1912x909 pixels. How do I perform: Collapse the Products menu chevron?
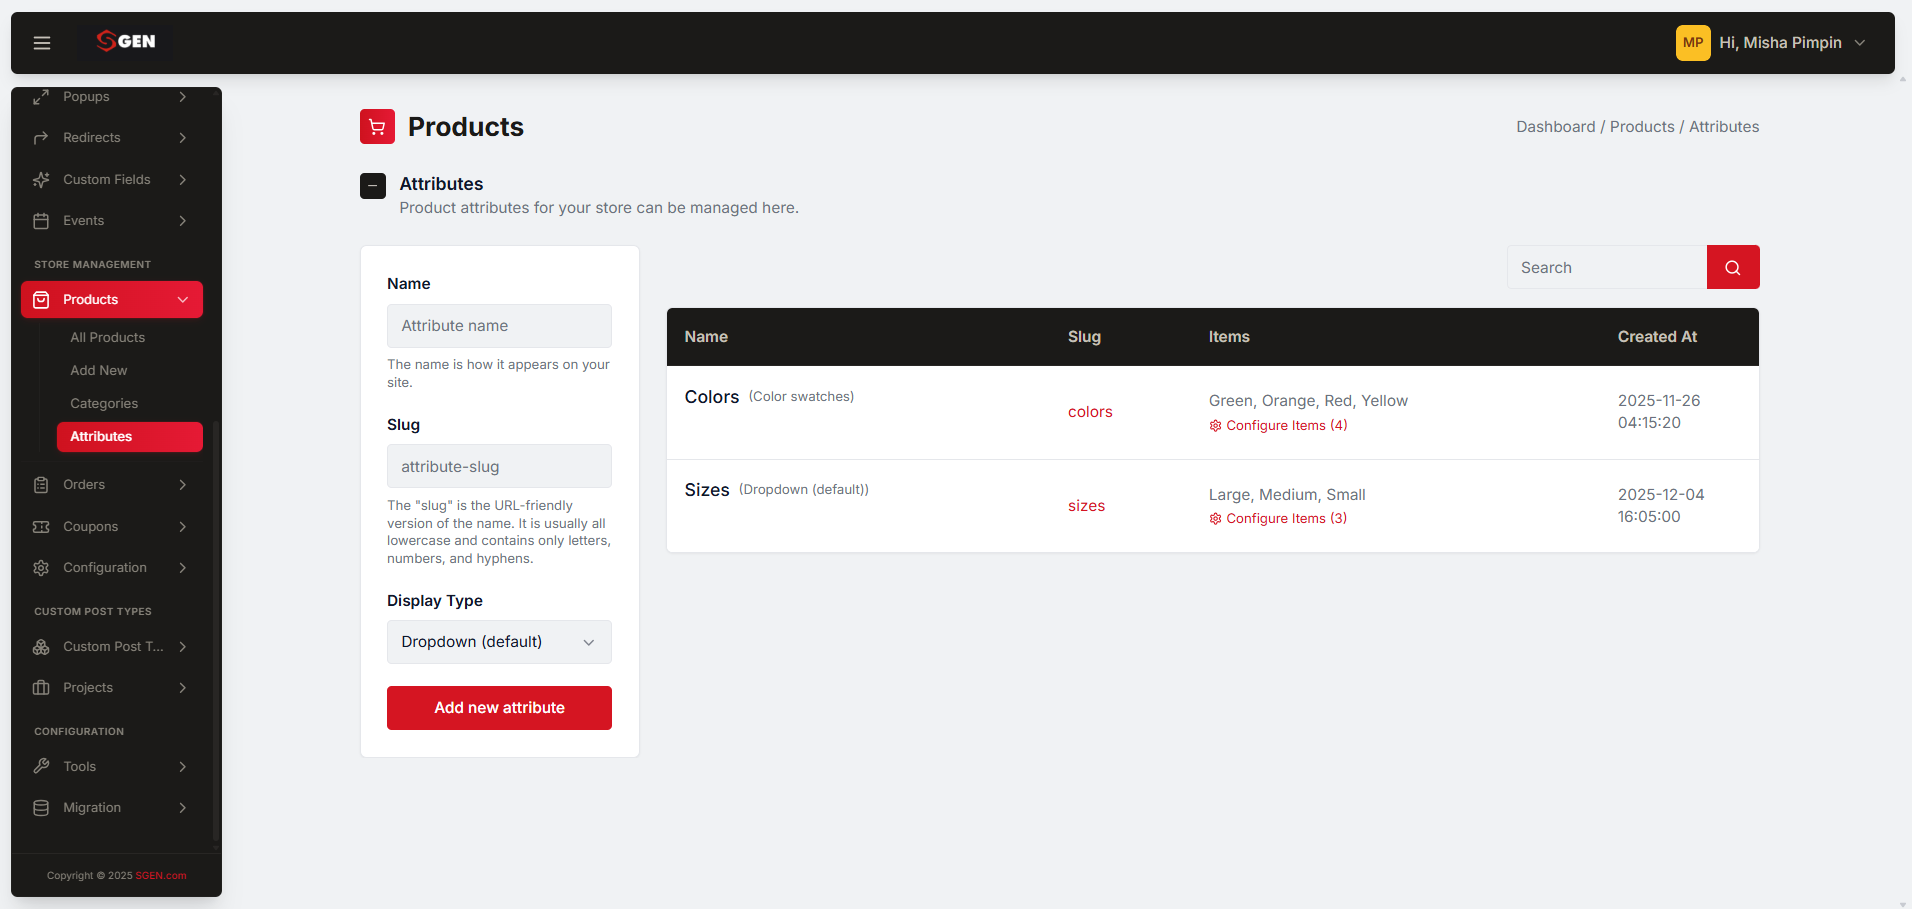pos(183,300)
